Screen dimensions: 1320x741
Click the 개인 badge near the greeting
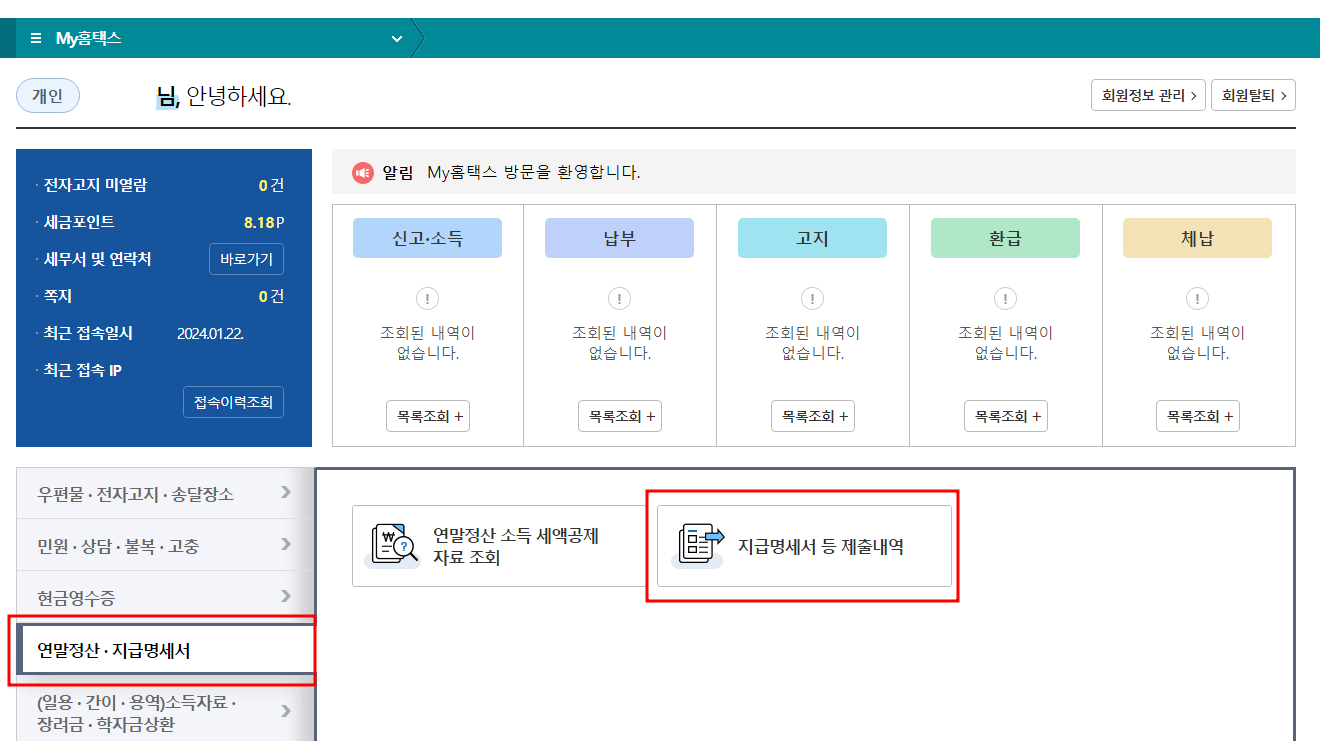click(x=47, y=95)
